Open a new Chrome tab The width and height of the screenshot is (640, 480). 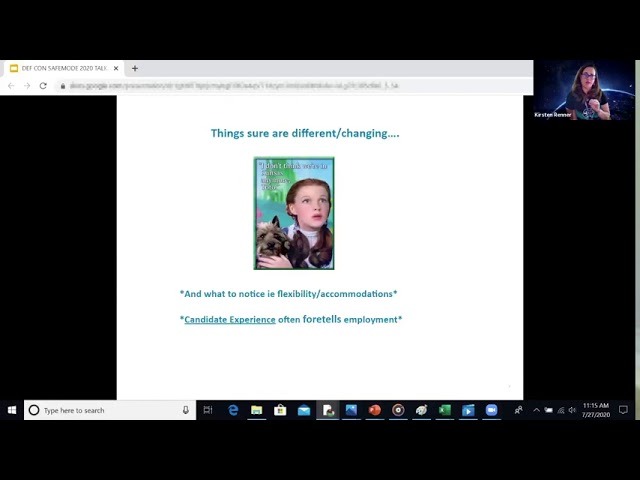point(135,68)
